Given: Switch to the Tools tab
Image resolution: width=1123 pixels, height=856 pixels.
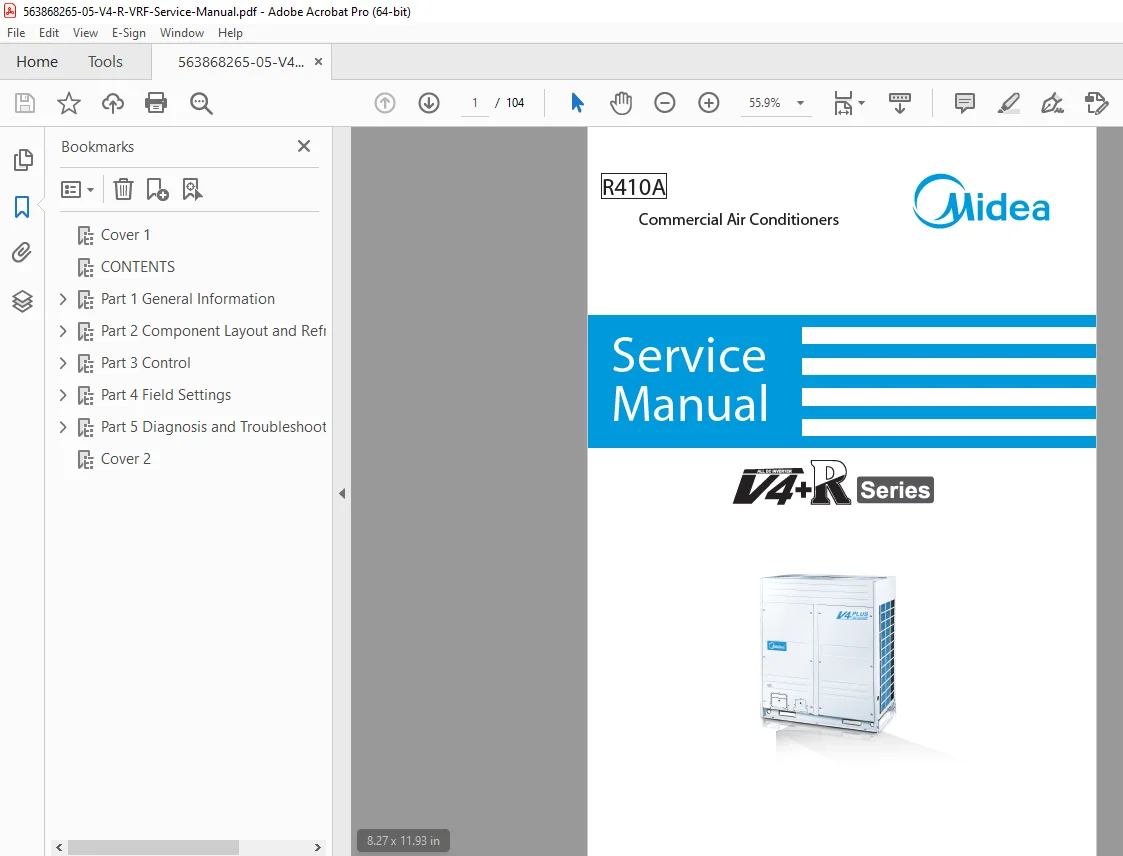Looking at the screenshot, I should [105, 62].
